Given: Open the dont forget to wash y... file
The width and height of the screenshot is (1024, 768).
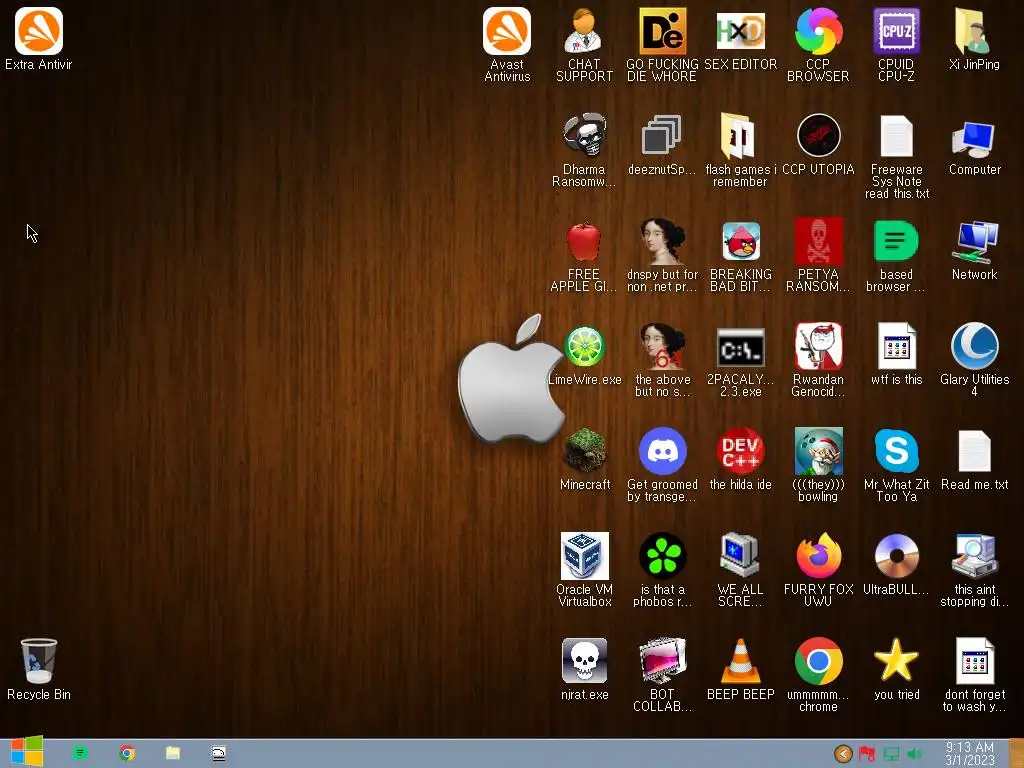Looking at the screenshot, I should pyautogui.click(x=974, y=676).
